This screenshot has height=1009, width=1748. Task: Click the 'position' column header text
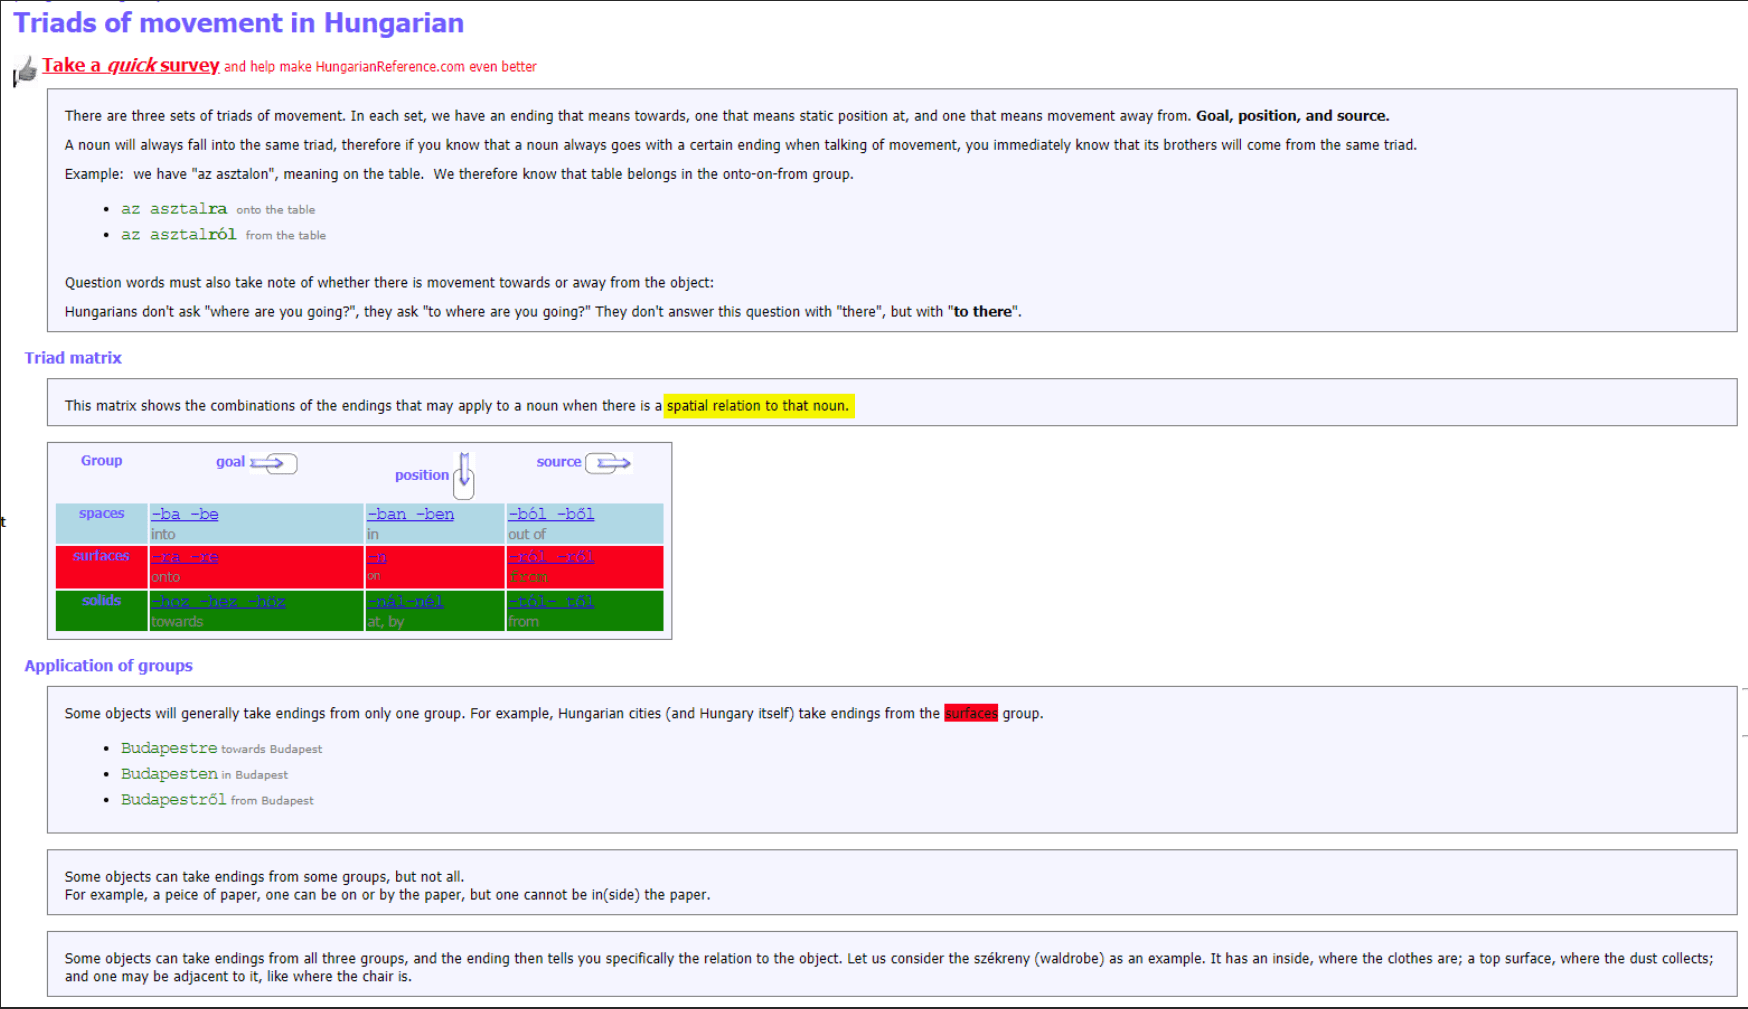tap(421, 475)
